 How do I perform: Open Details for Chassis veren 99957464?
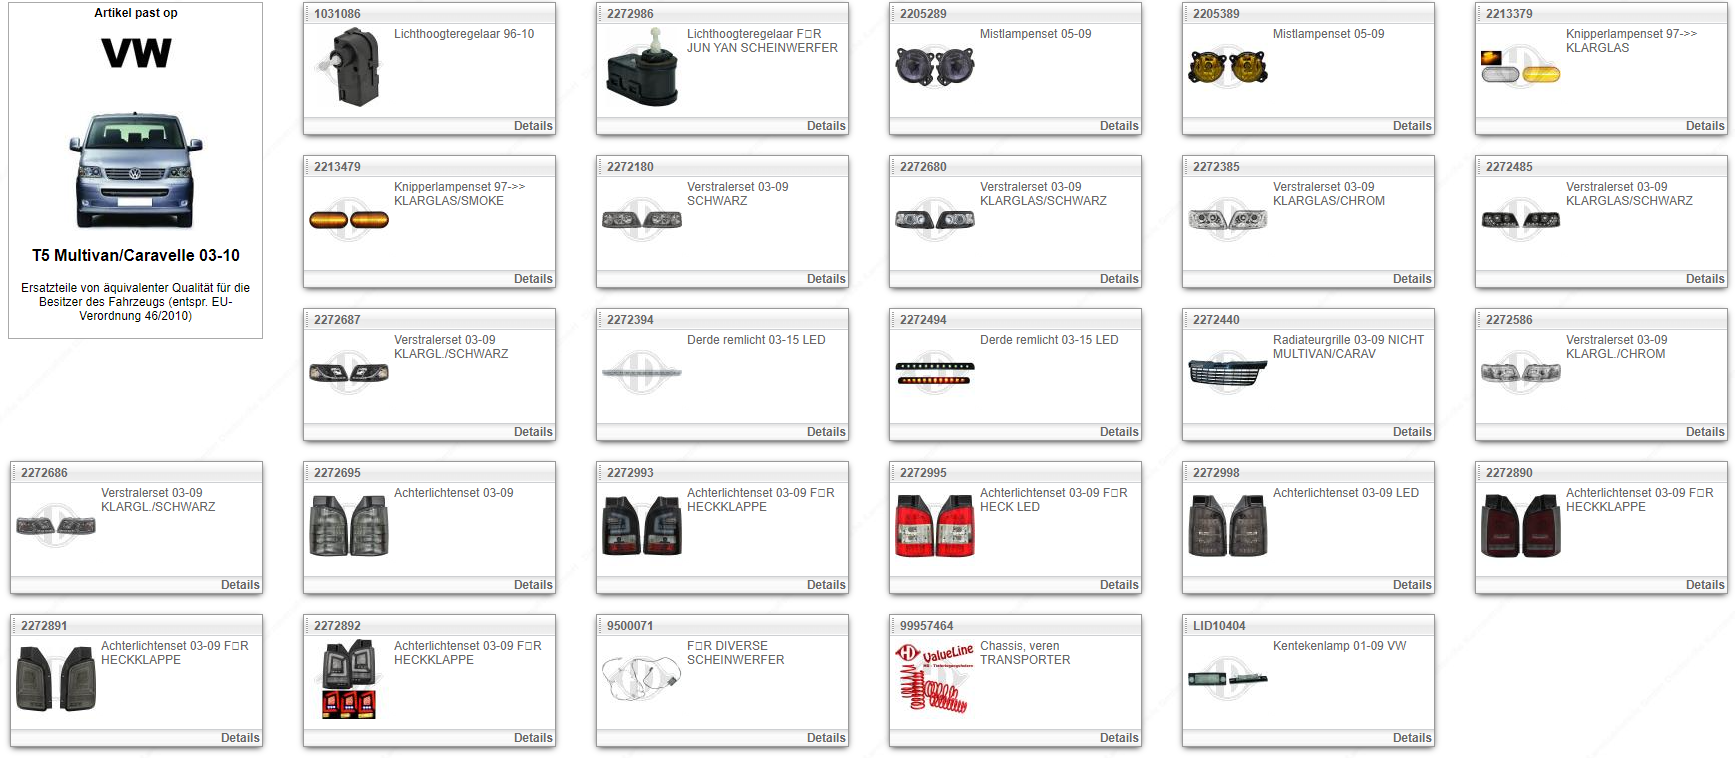[1118, 738]
